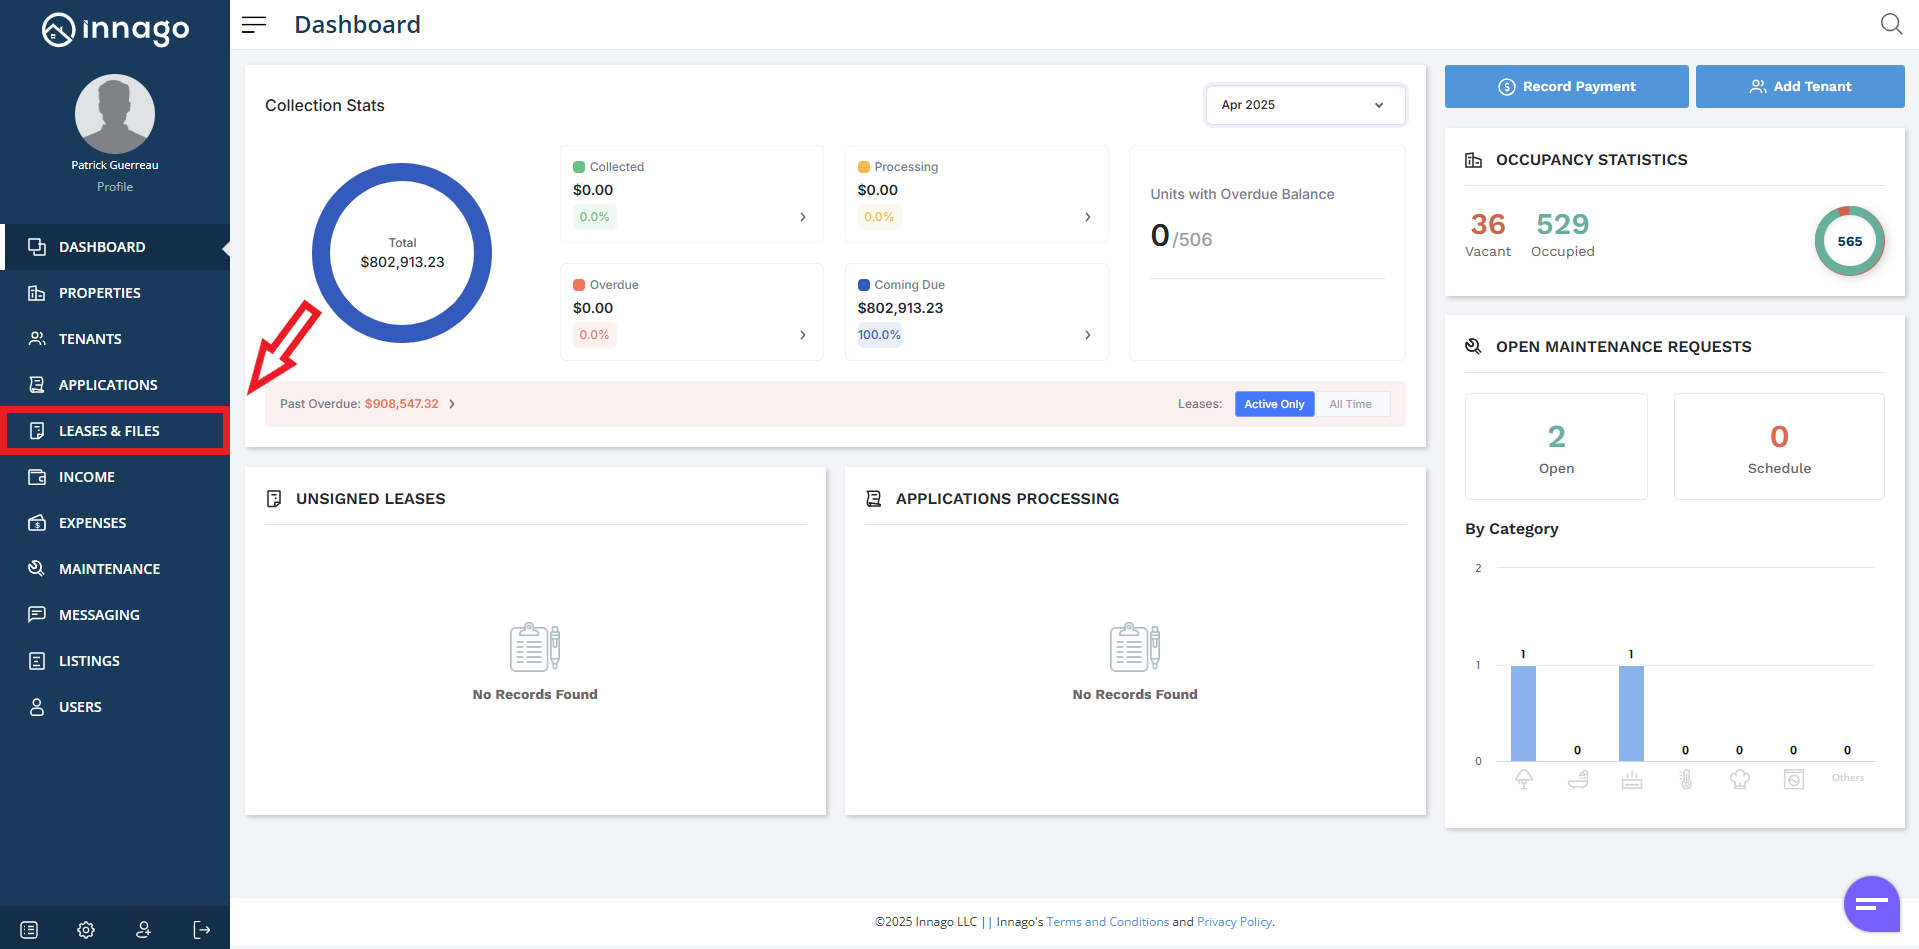1919x949 pixels.
Task: Click the Add Tenant button
Action: pos(1800,87)
